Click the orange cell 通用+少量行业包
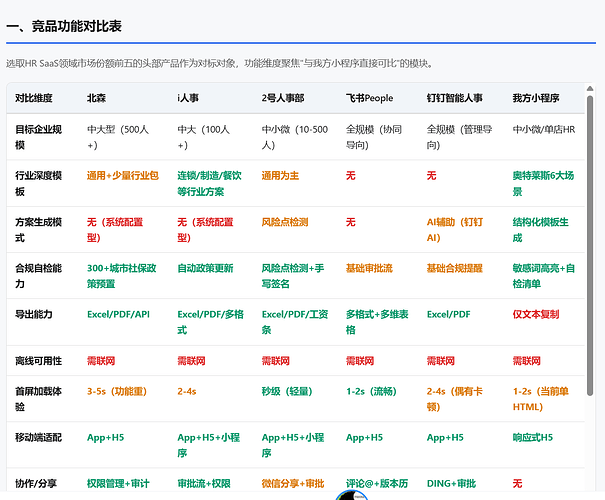This screenshot has height=500, width=605. pyautogui.click(x=123, y=176)
